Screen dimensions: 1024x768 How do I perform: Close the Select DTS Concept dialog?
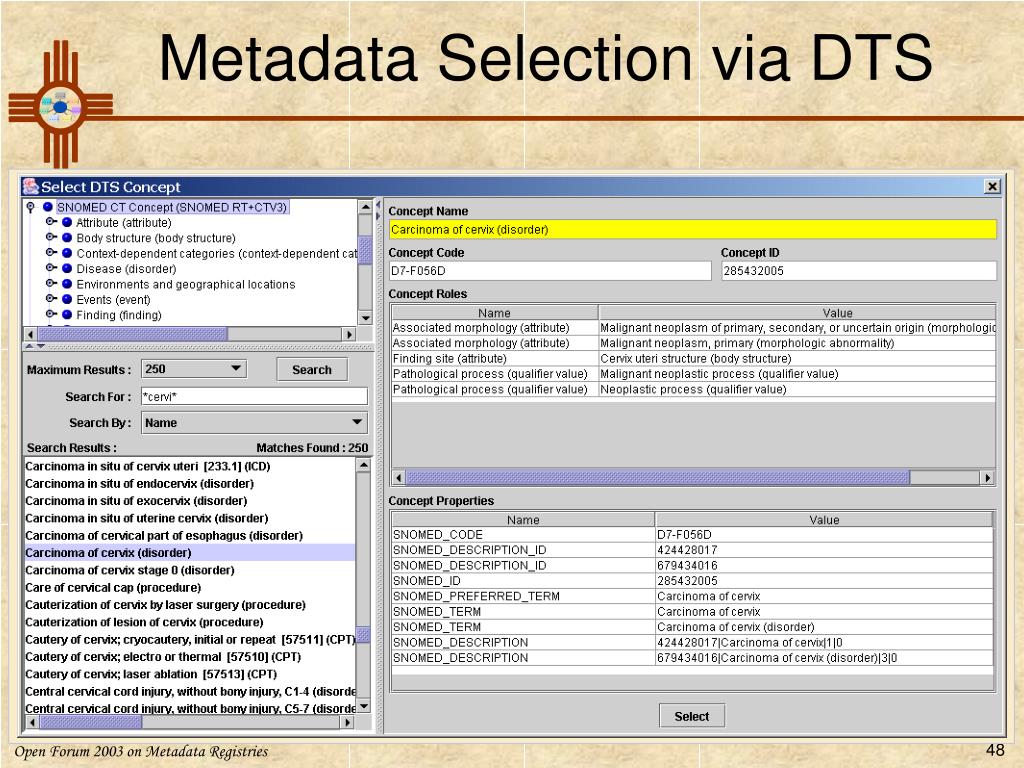click(x=992, y=187)
